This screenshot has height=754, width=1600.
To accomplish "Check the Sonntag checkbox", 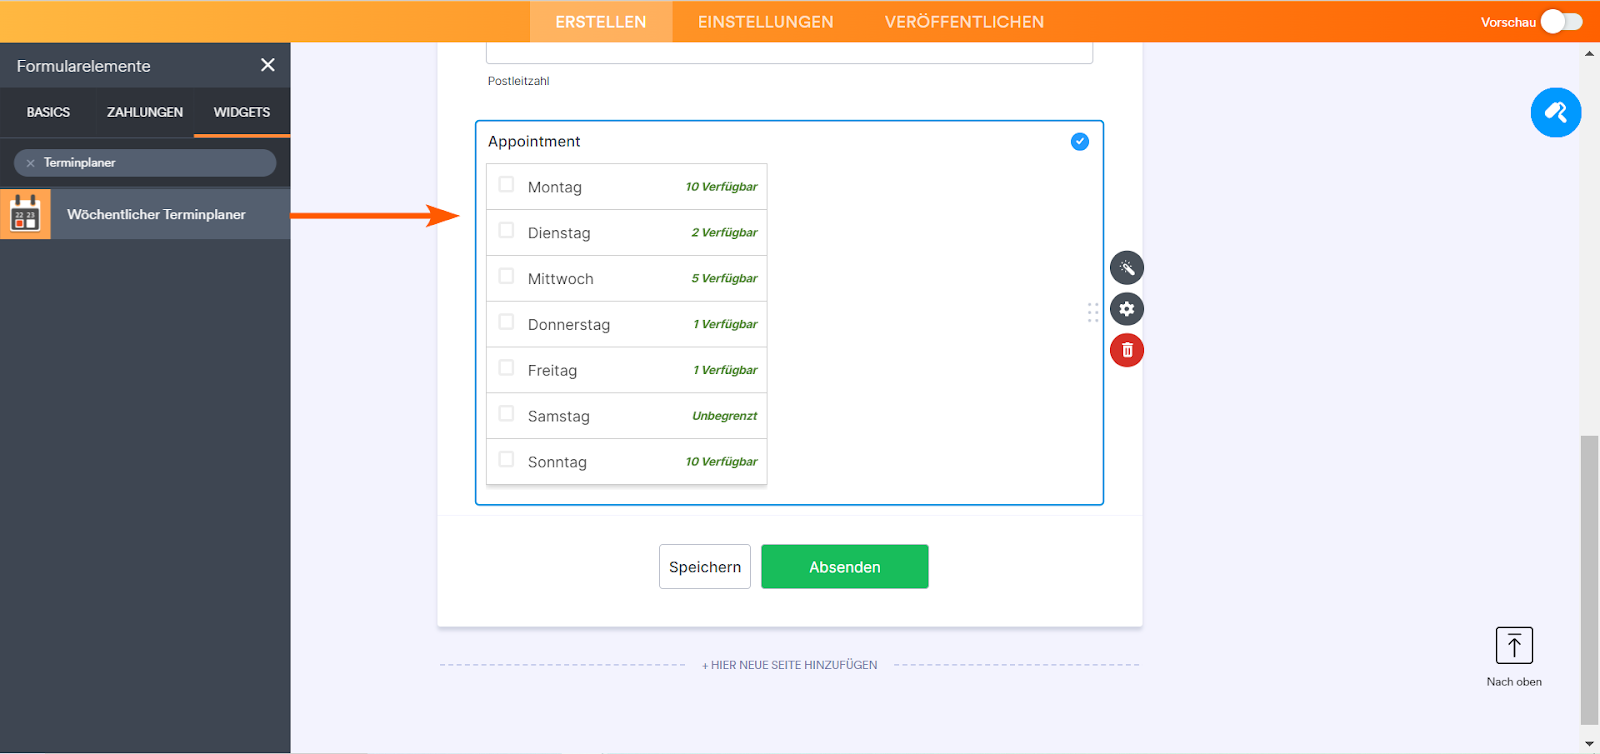I will 506,460.
